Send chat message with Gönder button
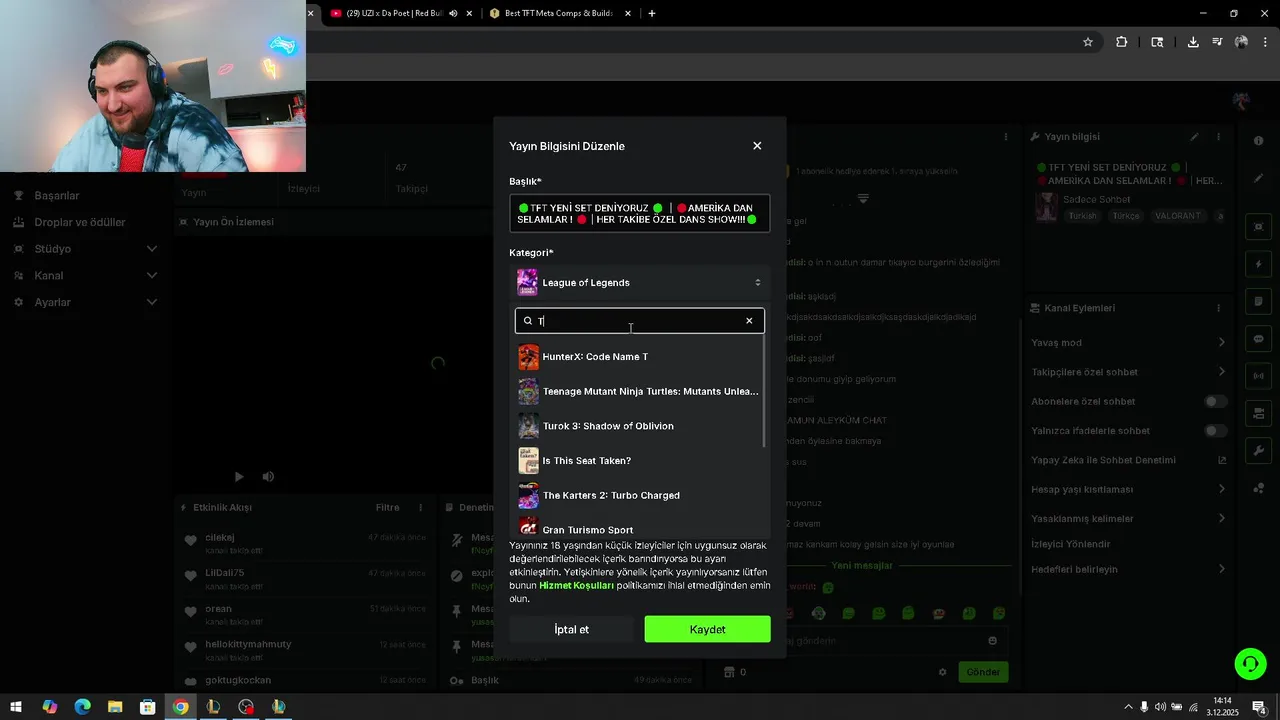The image size is (1280, 720). coord(983,672)
